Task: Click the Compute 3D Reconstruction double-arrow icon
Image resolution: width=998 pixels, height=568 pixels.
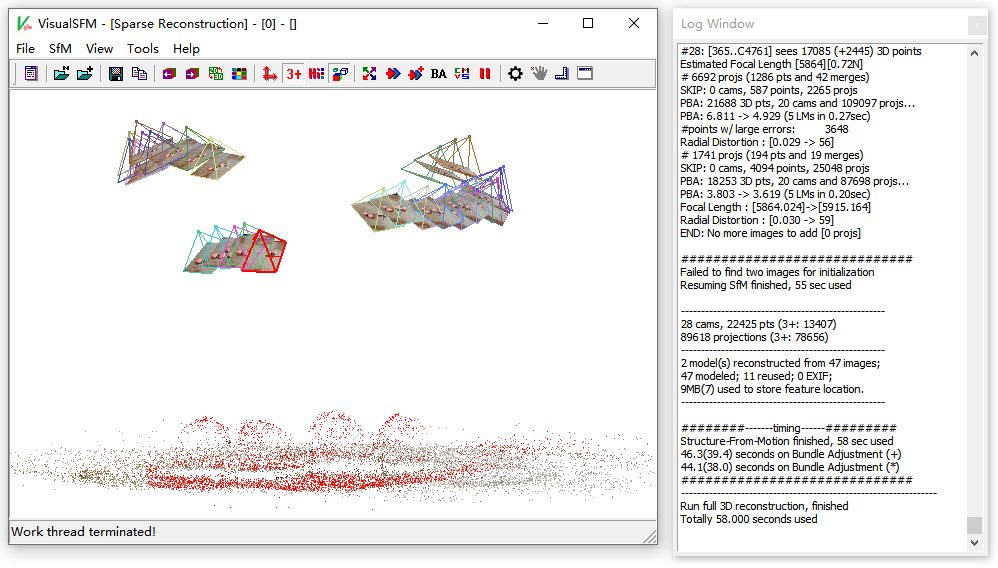Action: point(393,74)
